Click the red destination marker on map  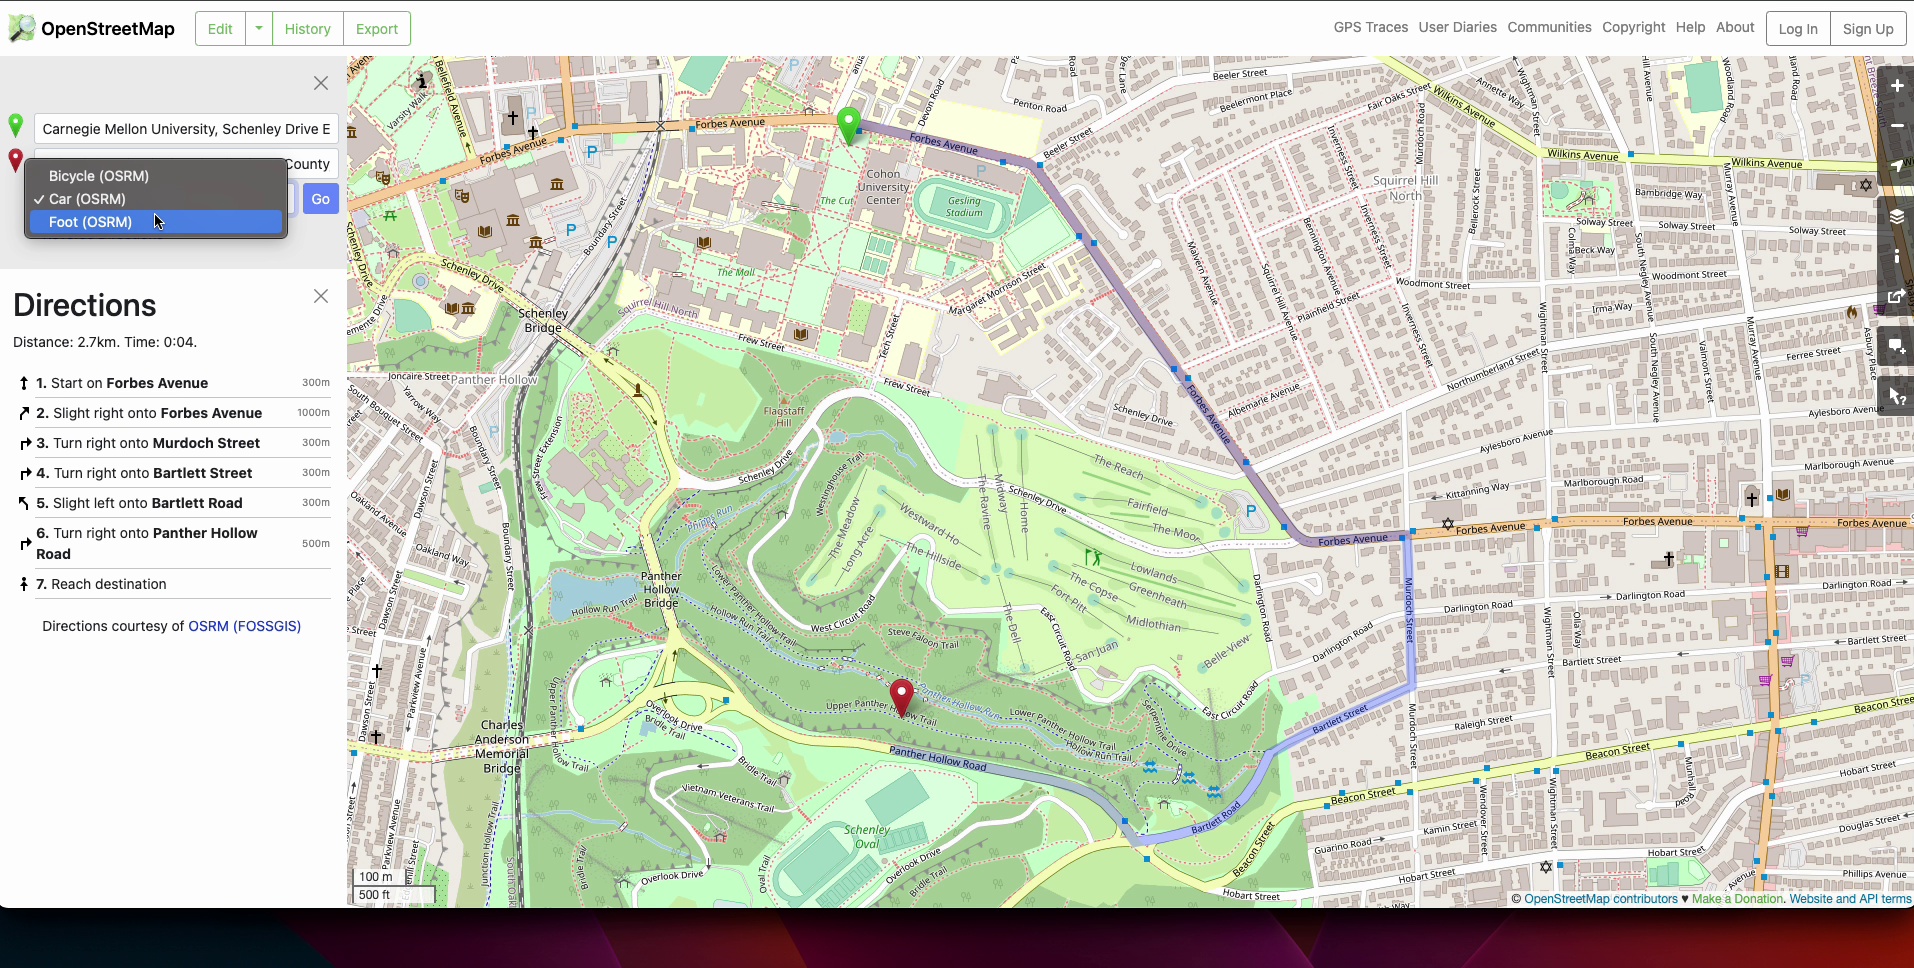(901, 696)
